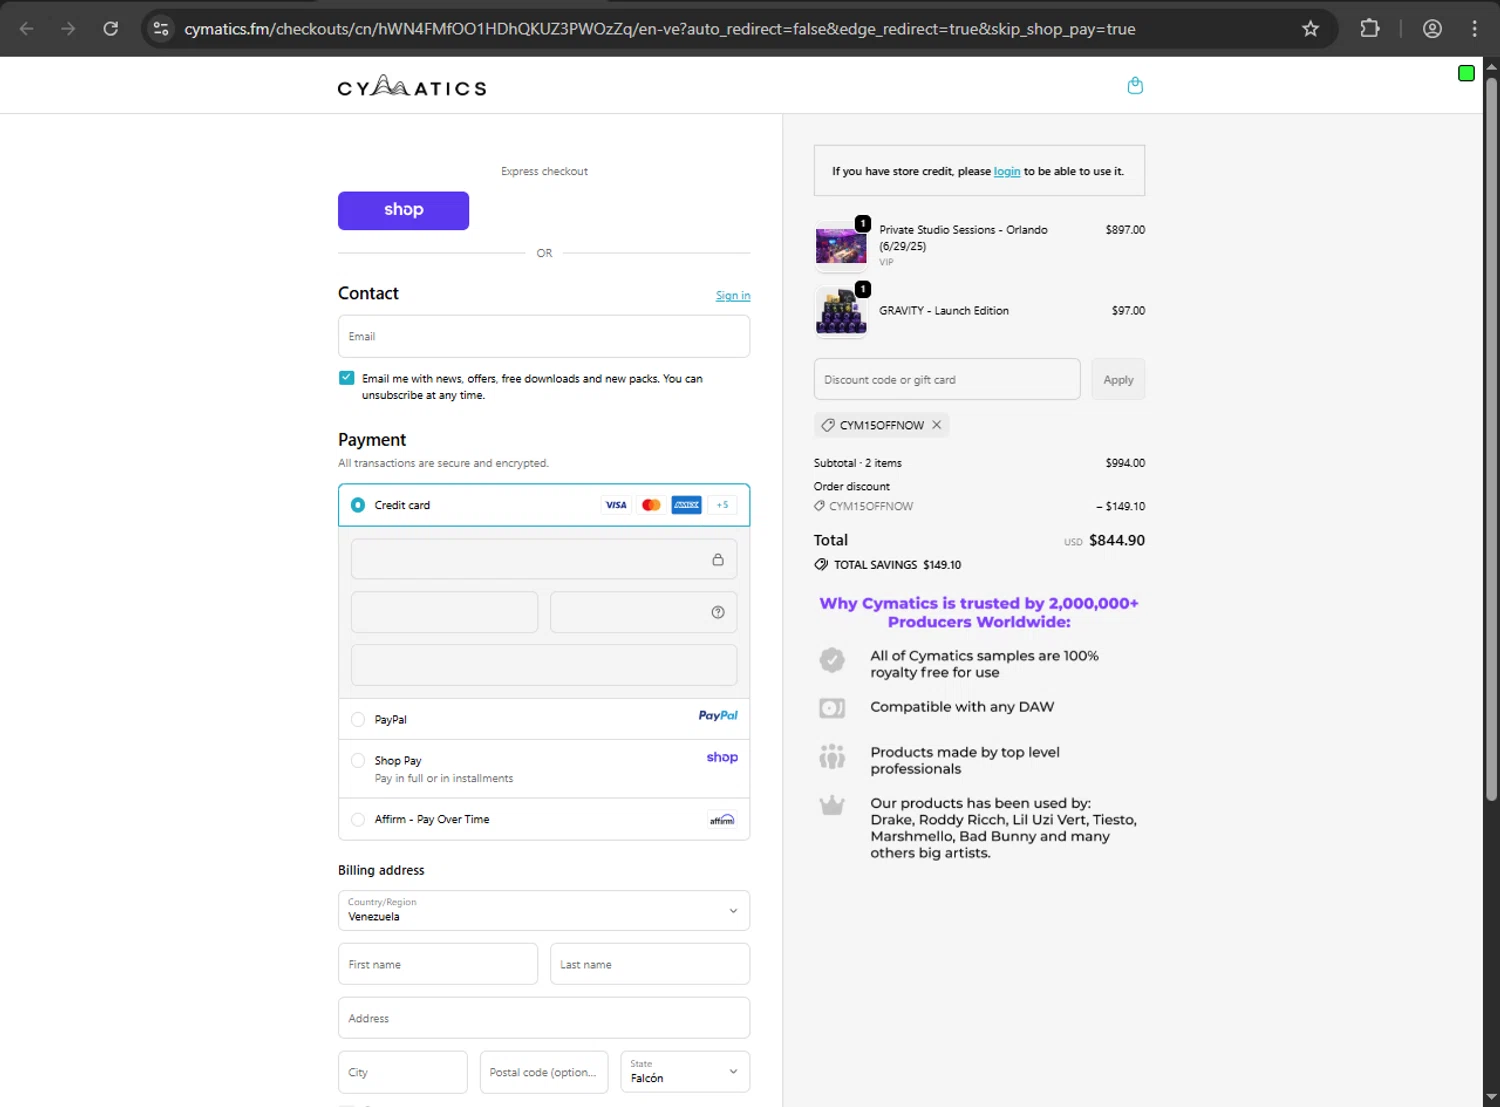Click the browser address bar URL
1500x1107 pixels.
pos(660,29)
